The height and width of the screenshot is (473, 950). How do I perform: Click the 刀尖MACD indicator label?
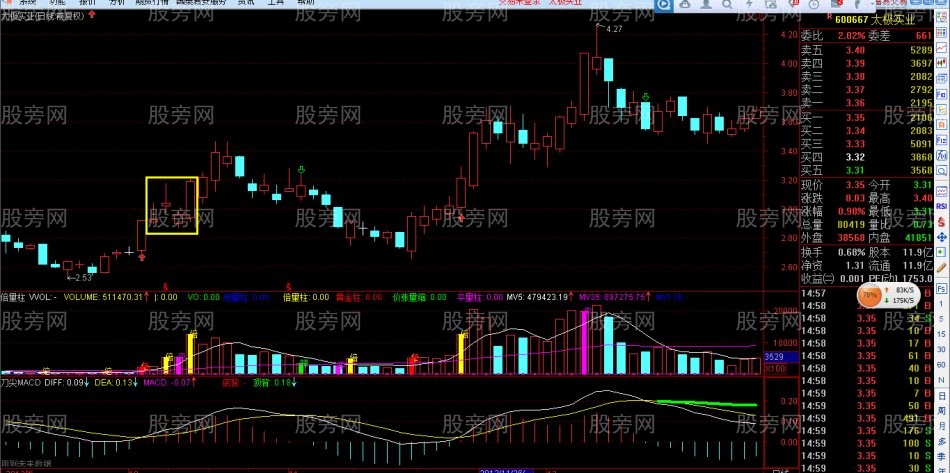[x=19, y=382]
